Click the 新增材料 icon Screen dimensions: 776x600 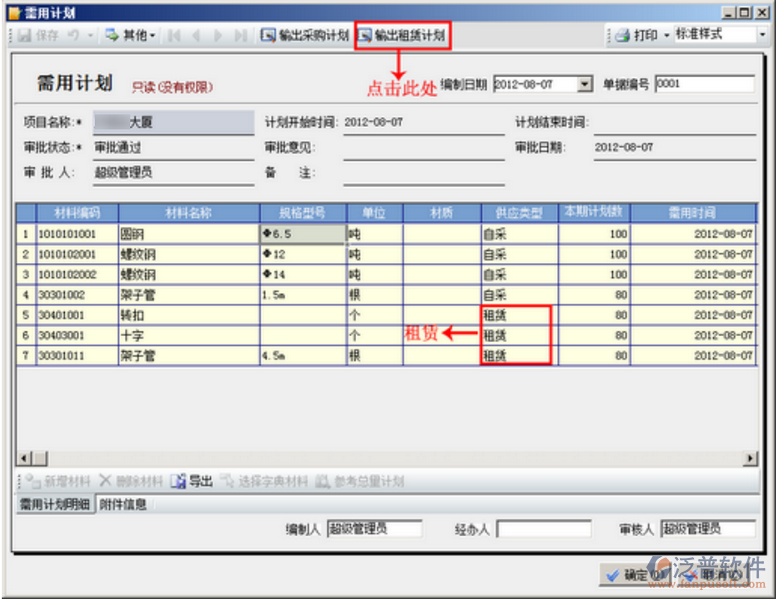(32, 482)
